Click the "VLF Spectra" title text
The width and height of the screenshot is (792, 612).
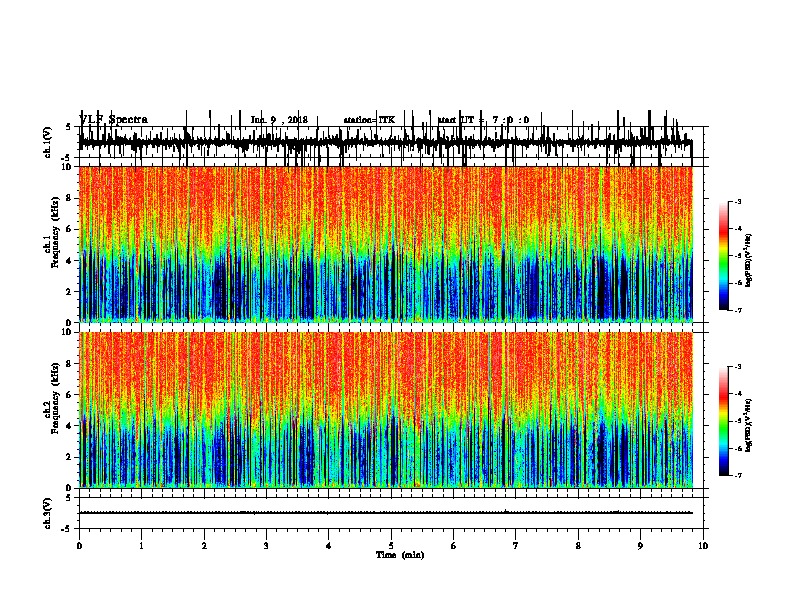114,120
